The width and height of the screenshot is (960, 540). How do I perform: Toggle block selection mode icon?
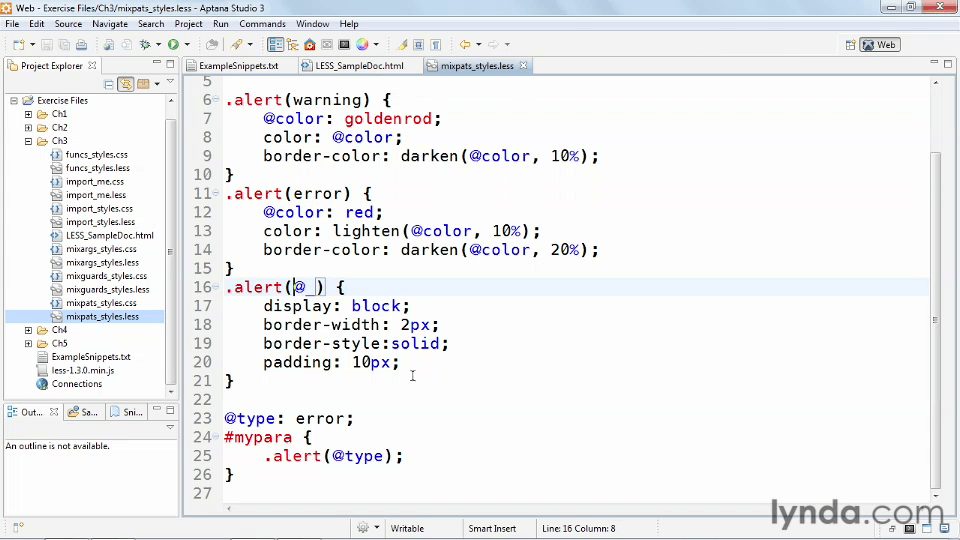[x=419, y=45]
